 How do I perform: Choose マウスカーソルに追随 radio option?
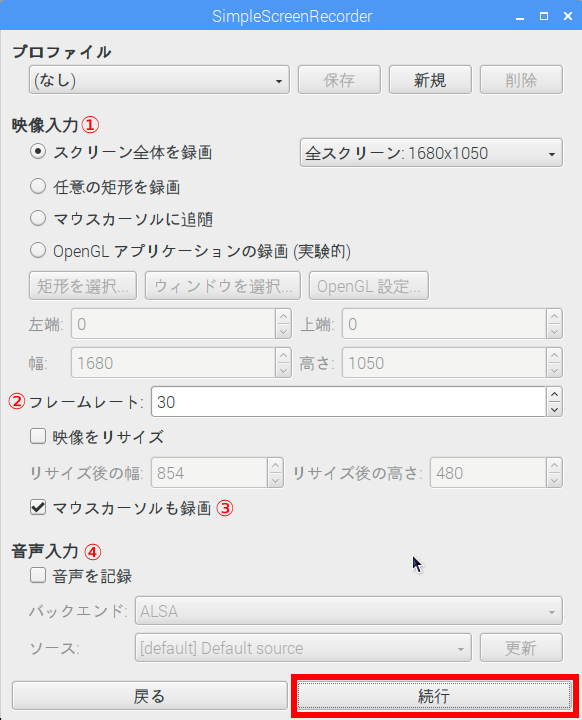[x=38, y=218]
